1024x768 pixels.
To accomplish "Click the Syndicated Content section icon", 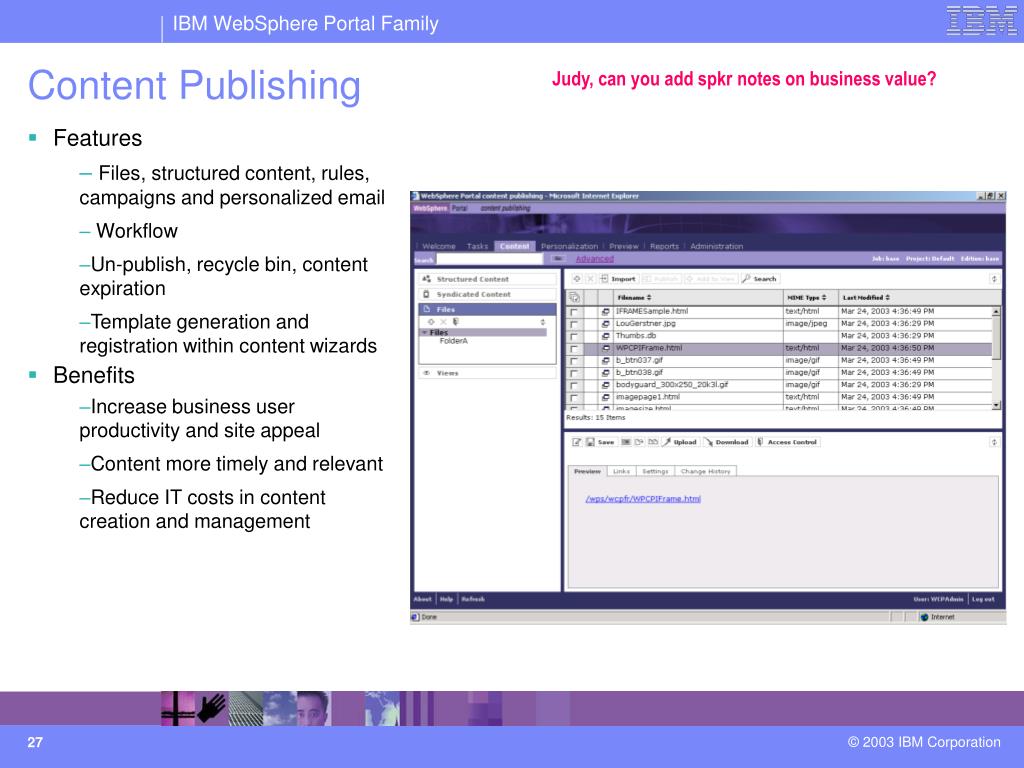I will pyautogui.click(x=426, y=295).
